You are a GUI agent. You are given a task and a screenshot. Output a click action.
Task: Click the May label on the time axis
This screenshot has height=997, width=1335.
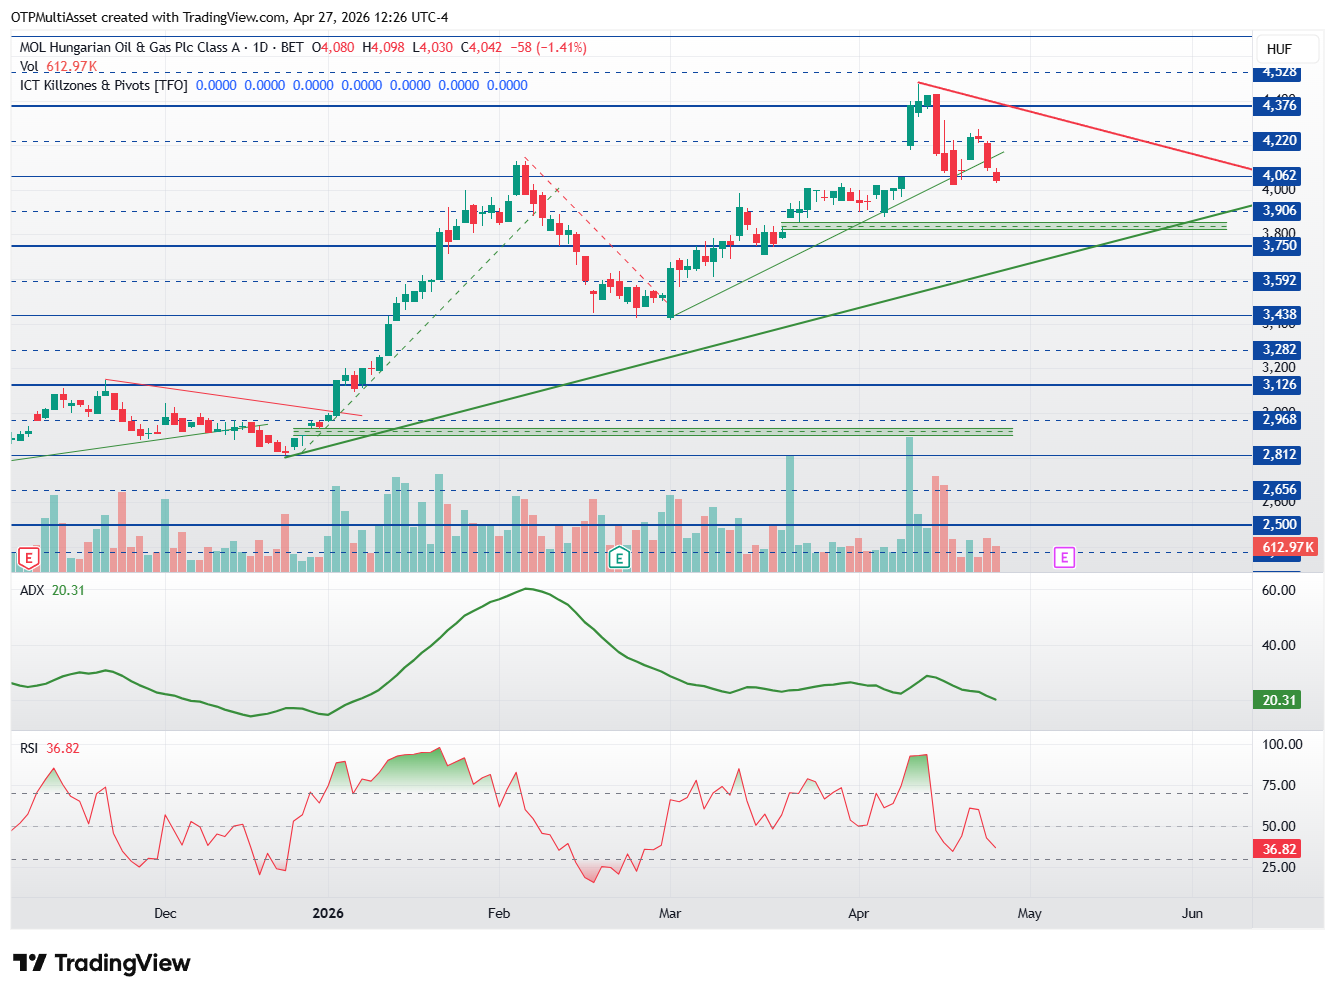pos(1029,913)
